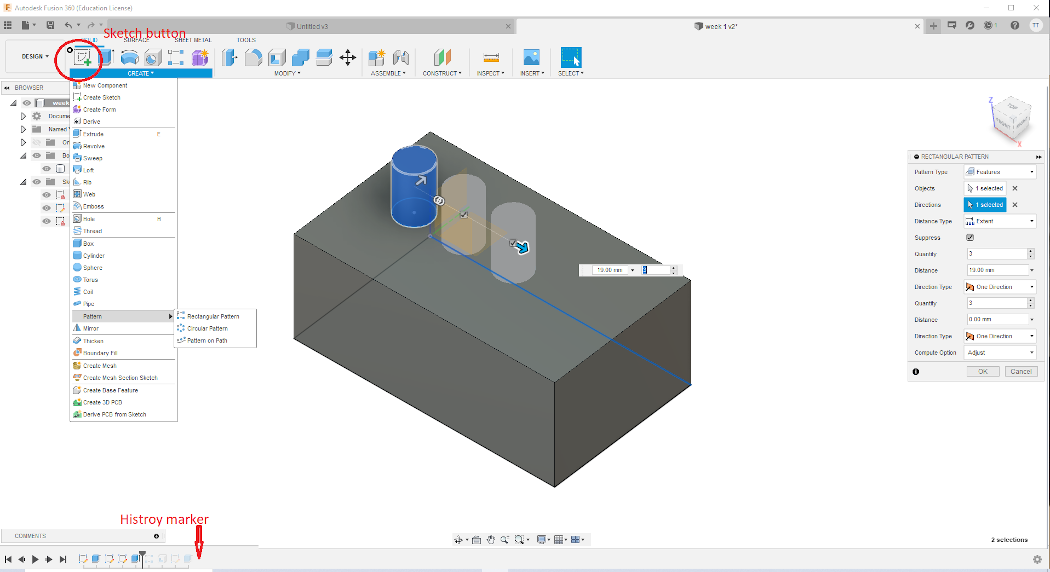Toggle visibility of hidden Origin folder

37,143
